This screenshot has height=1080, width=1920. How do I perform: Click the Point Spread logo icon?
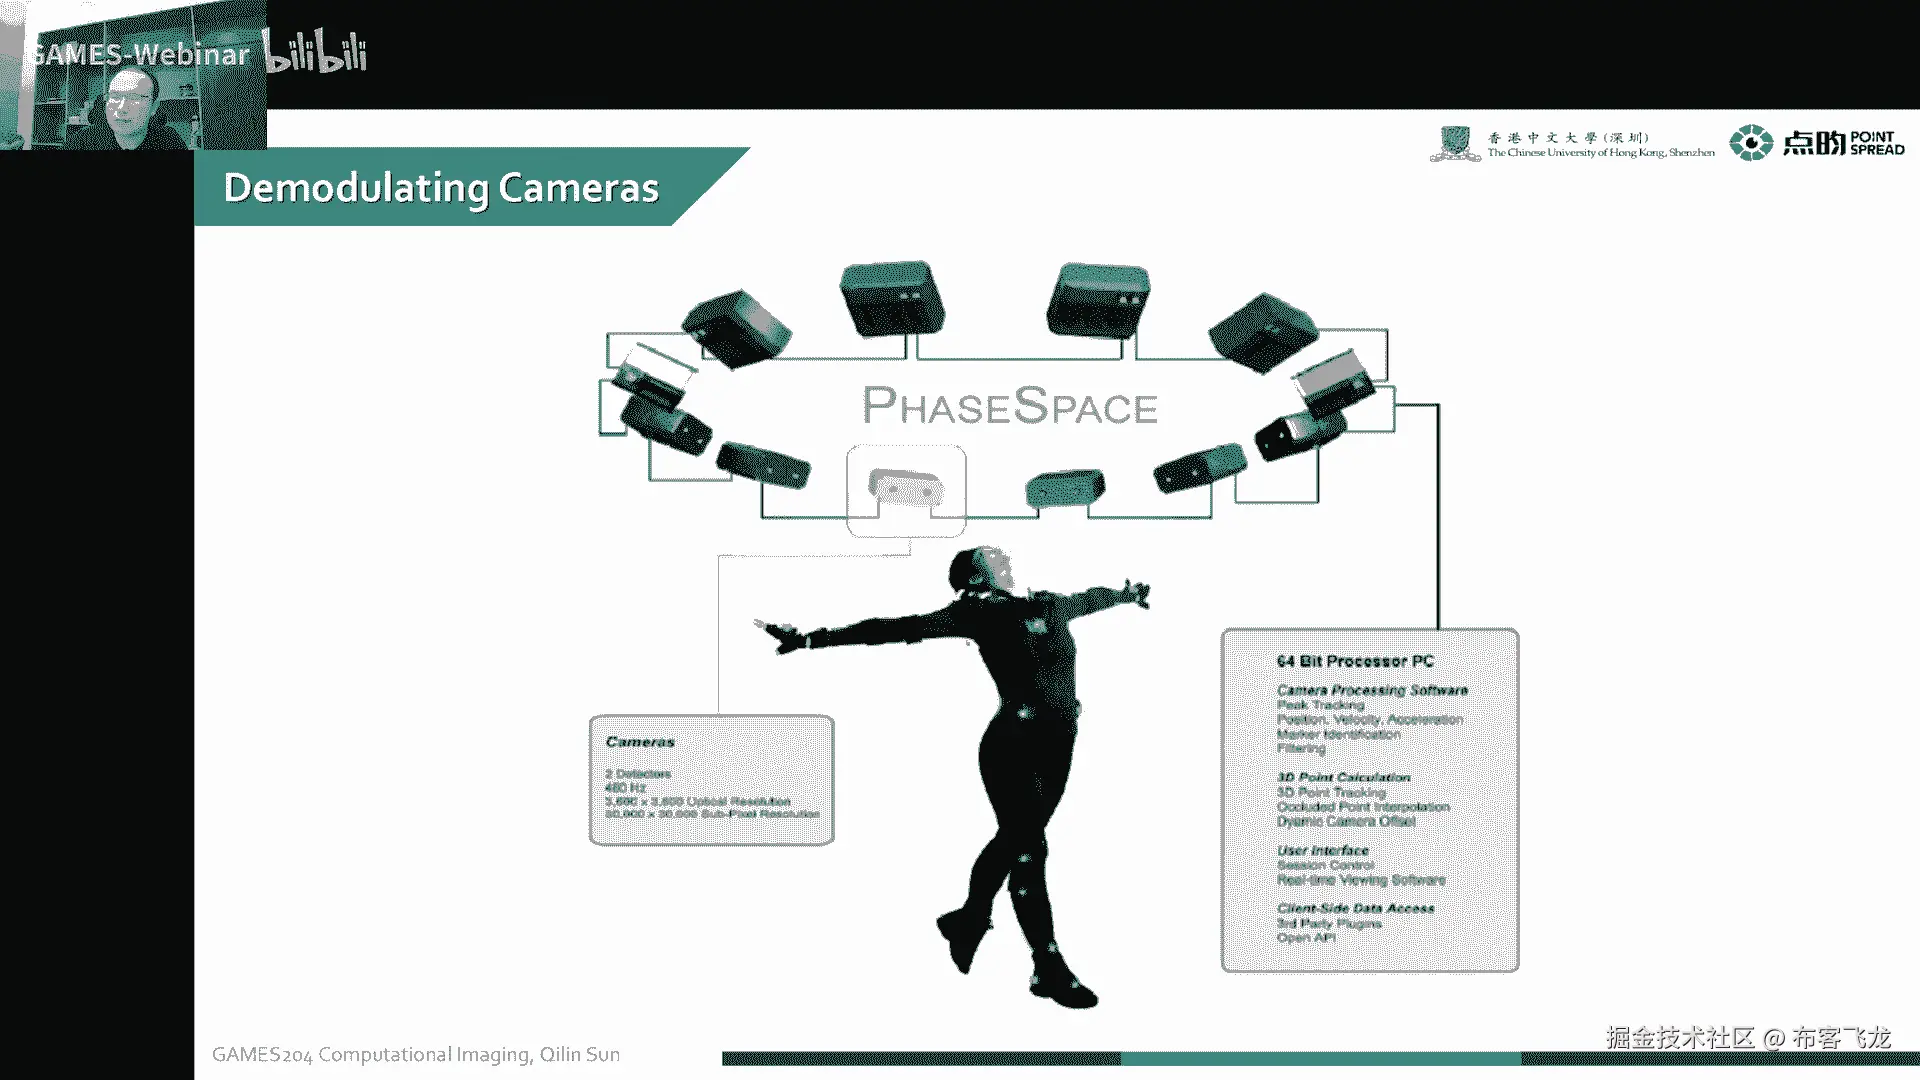(1750, 143)
